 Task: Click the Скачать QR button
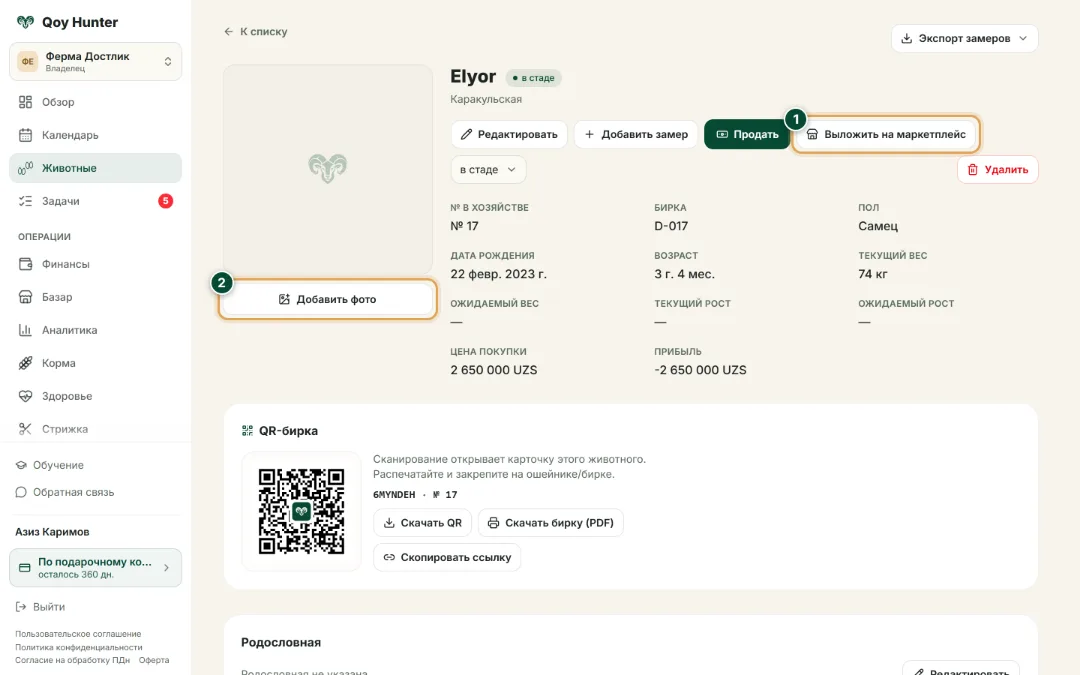[x=422, y=523]
